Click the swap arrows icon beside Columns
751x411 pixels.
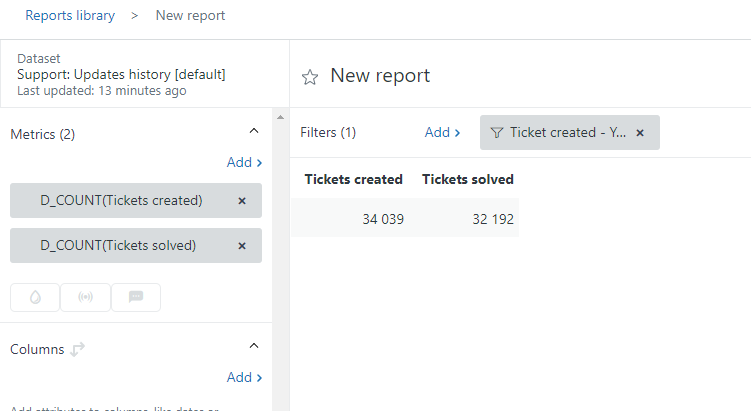pos(77,349)
